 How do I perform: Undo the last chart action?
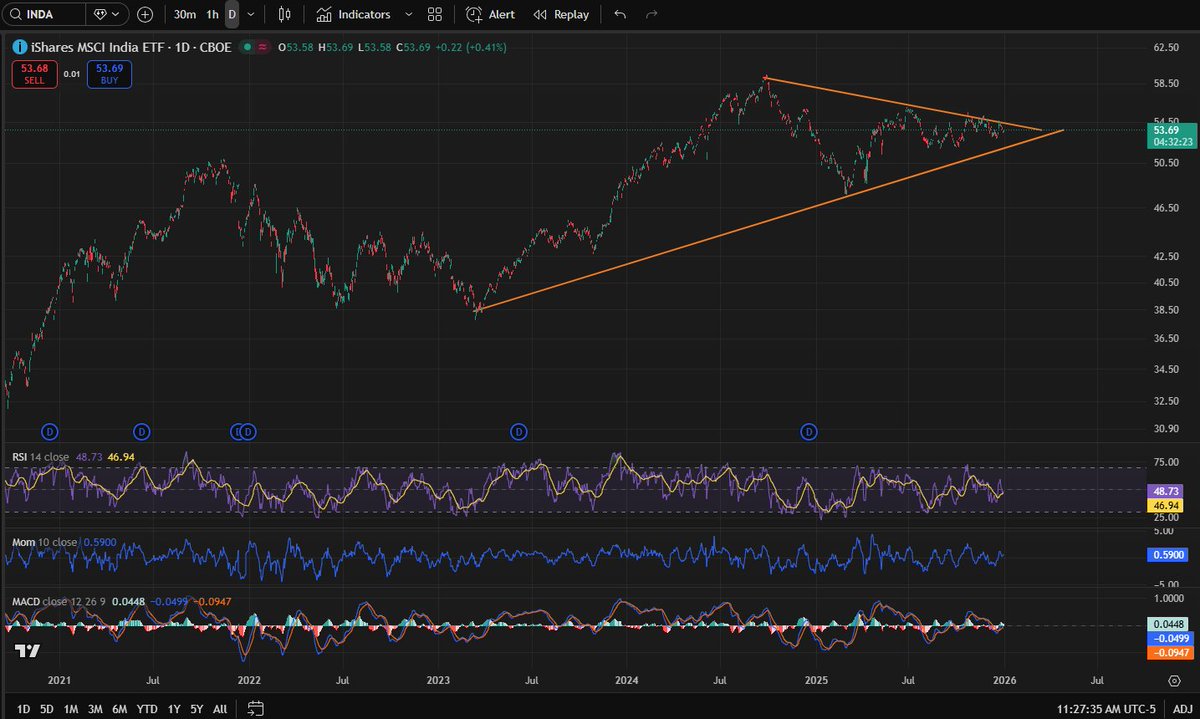620,14
